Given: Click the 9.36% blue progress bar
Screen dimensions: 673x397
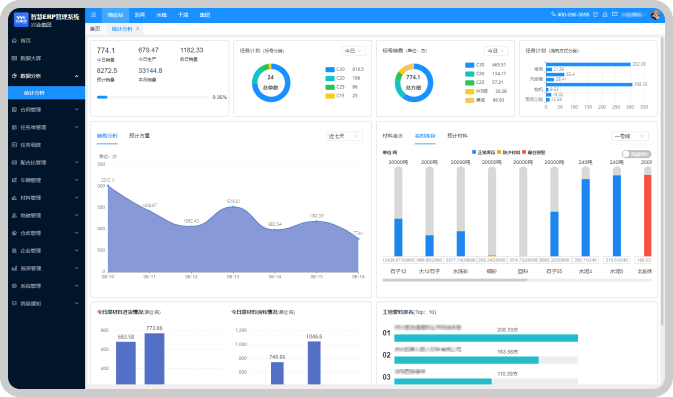Looking at the screenshot, I should coord(102,97).
